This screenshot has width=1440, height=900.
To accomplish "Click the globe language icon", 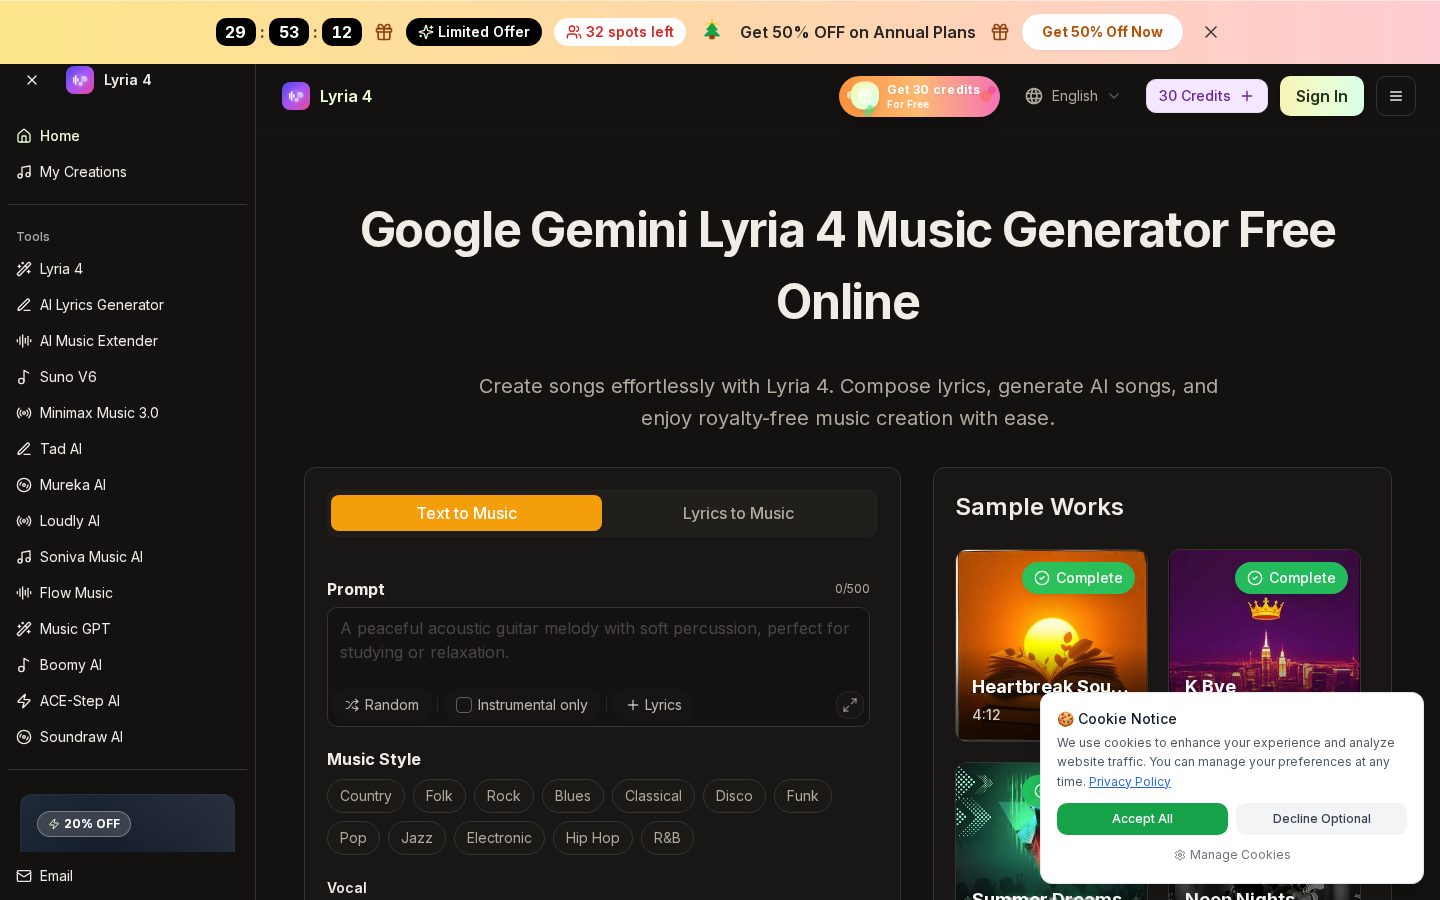I will click(x=1034, y=96).
